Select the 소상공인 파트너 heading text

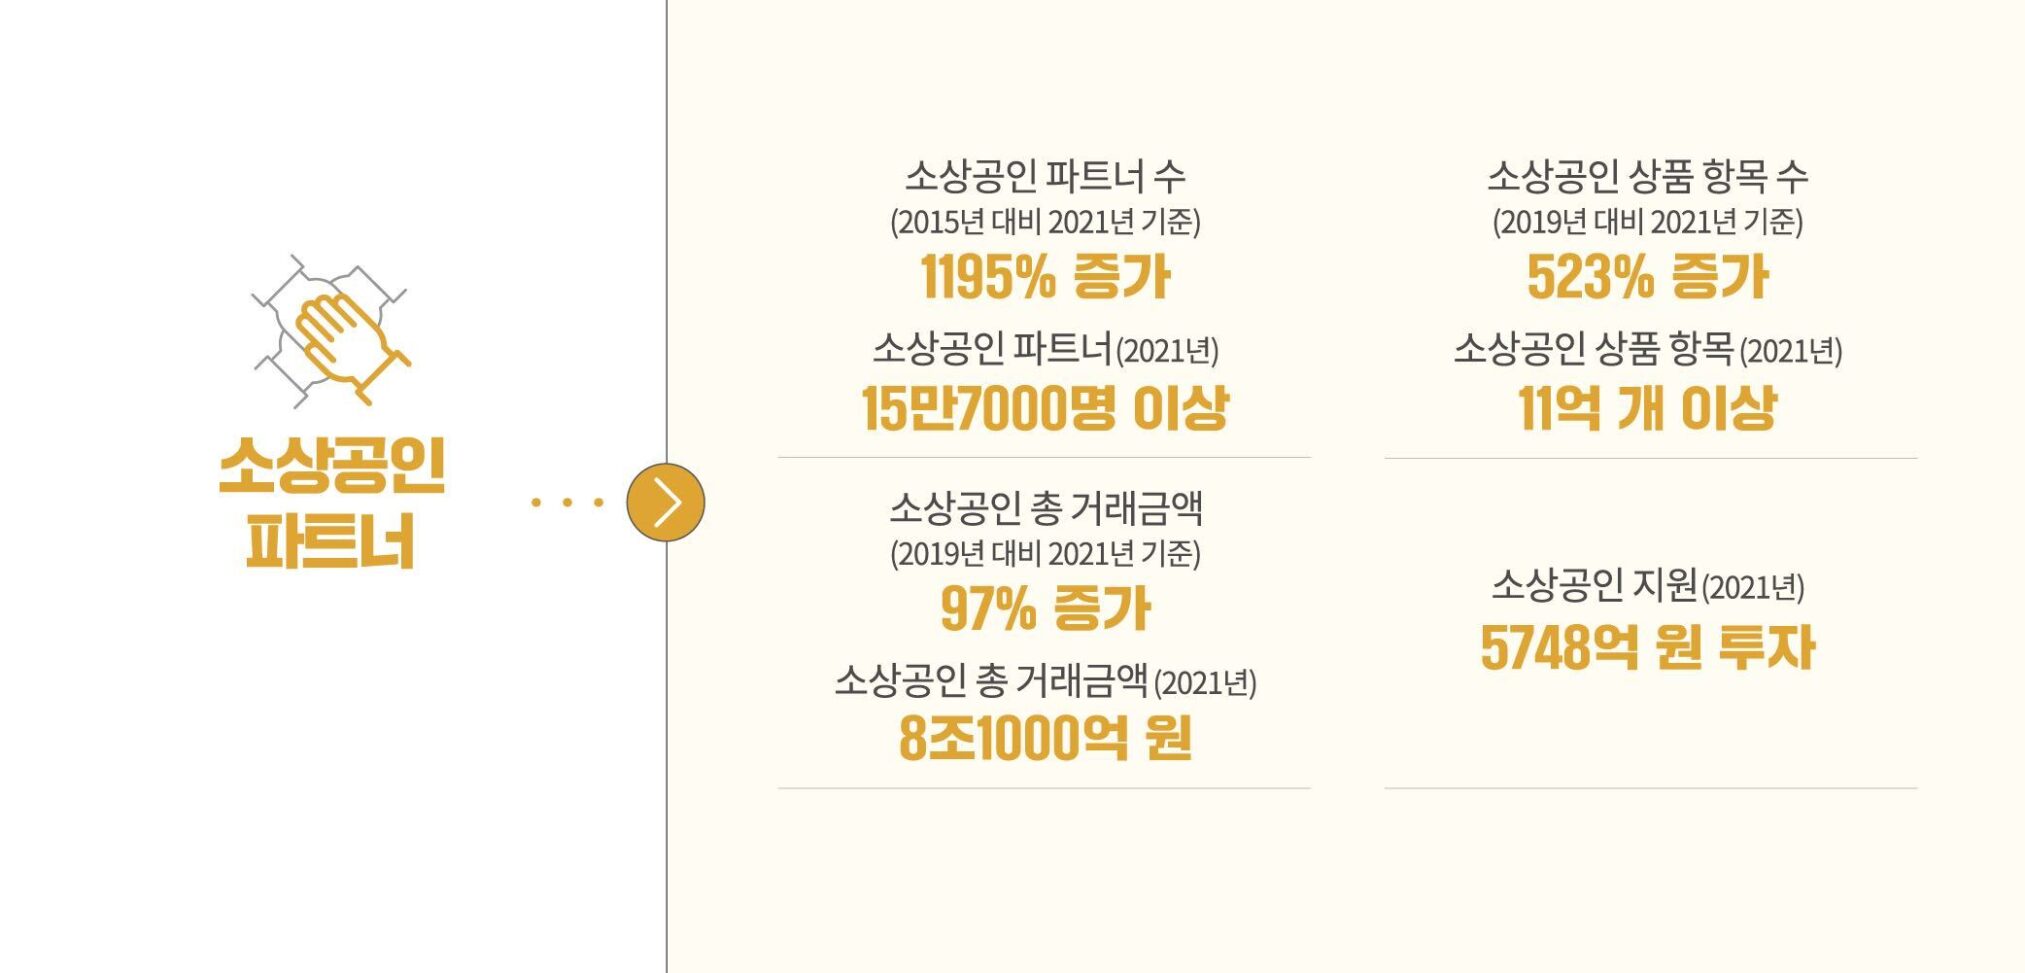(x=331, y=503)
